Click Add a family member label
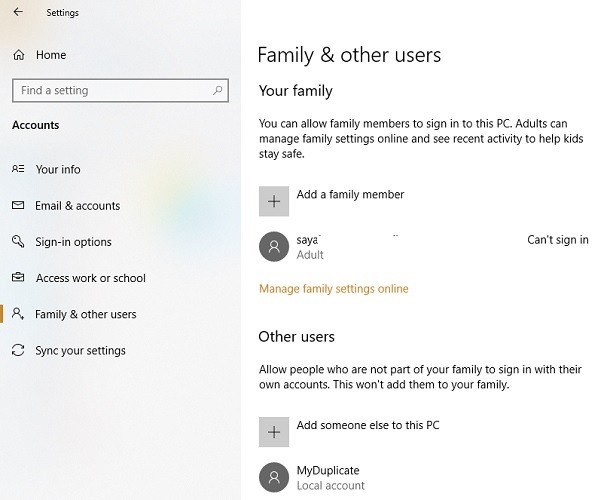The width and height of the screenshot is (607, 500). pyautogui.click(x=350, y=195)
